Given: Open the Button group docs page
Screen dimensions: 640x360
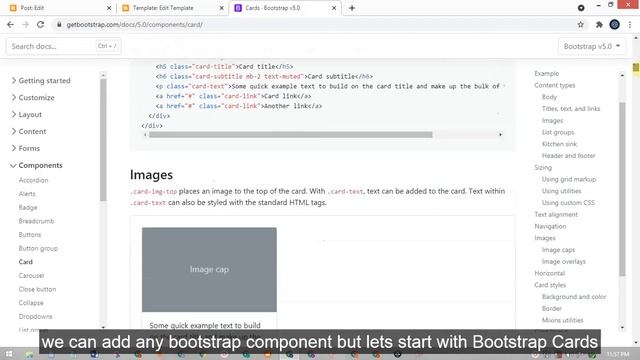Looking at the screenshot, I should [38, 248].
